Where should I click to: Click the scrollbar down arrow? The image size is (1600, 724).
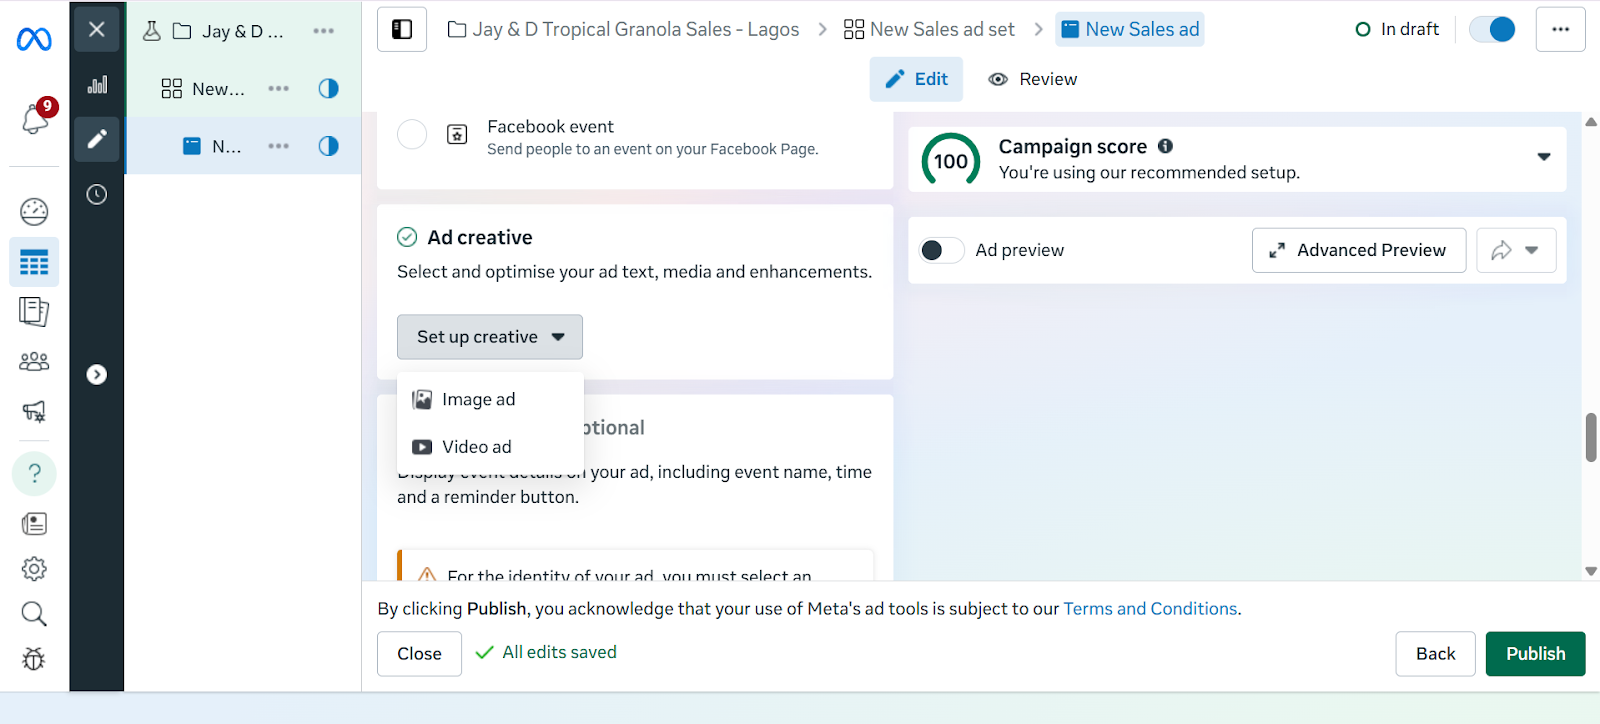coord(1591,571)
